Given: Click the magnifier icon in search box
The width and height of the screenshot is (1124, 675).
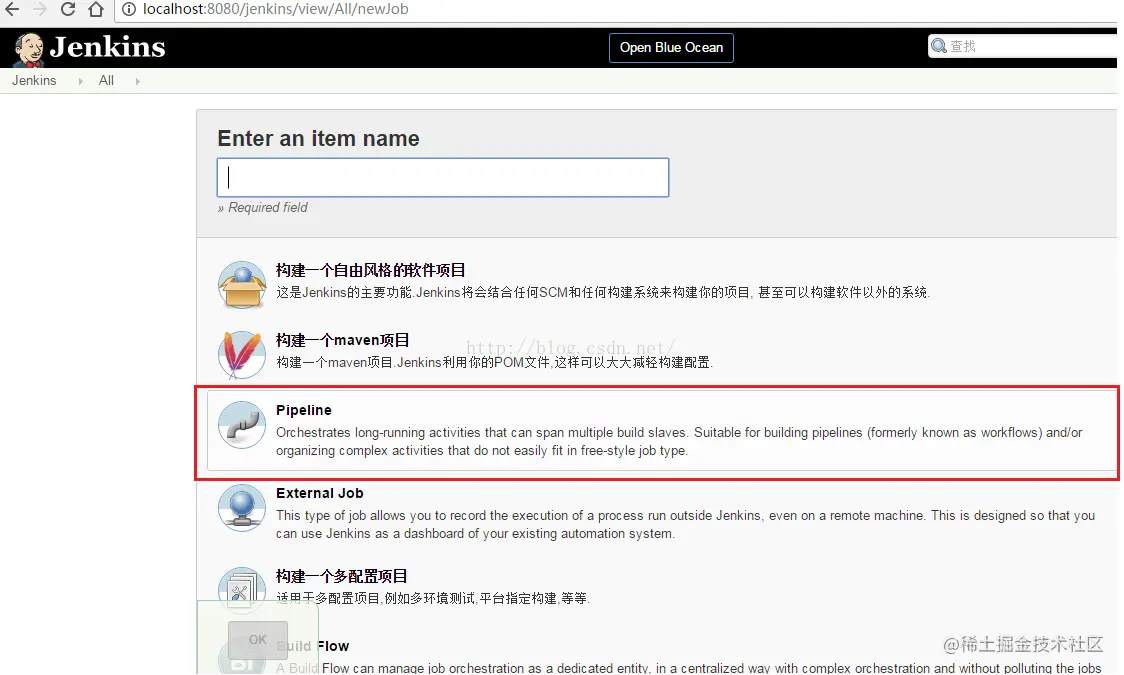Looking at the screenshot, I should [938, 47].
